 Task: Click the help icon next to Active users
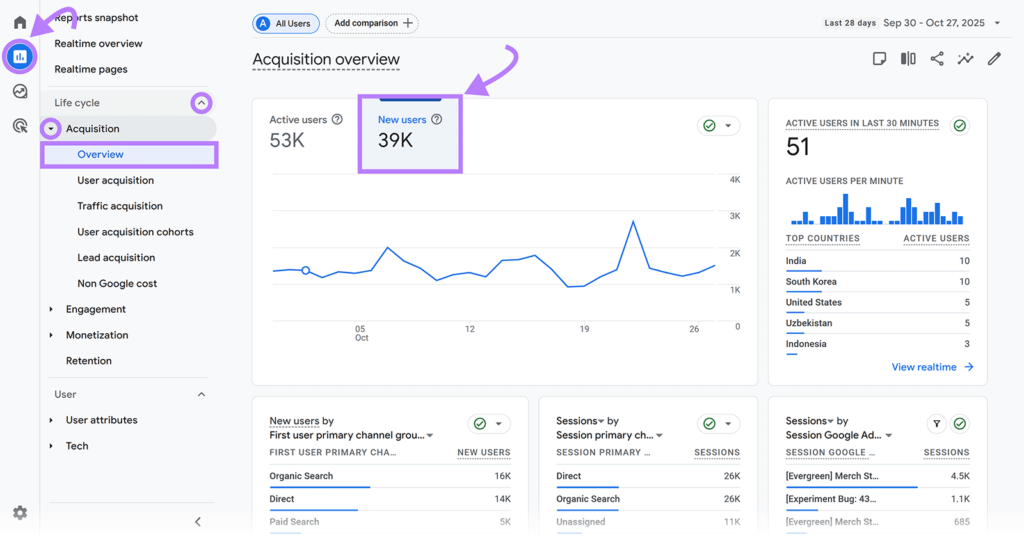pyautogui.click(x=337, y=120)
